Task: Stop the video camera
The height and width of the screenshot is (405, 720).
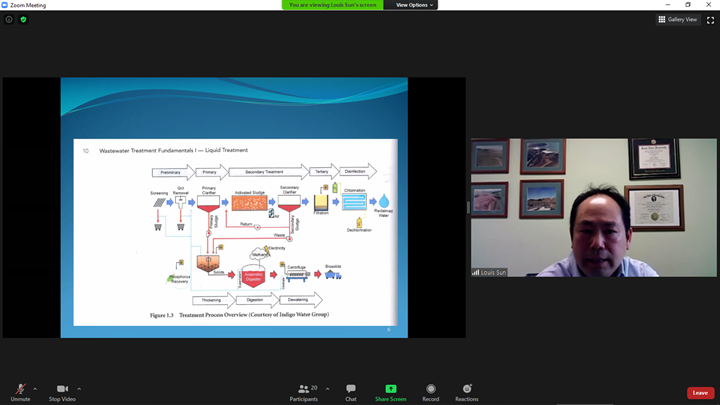Action: click(62, 393)
